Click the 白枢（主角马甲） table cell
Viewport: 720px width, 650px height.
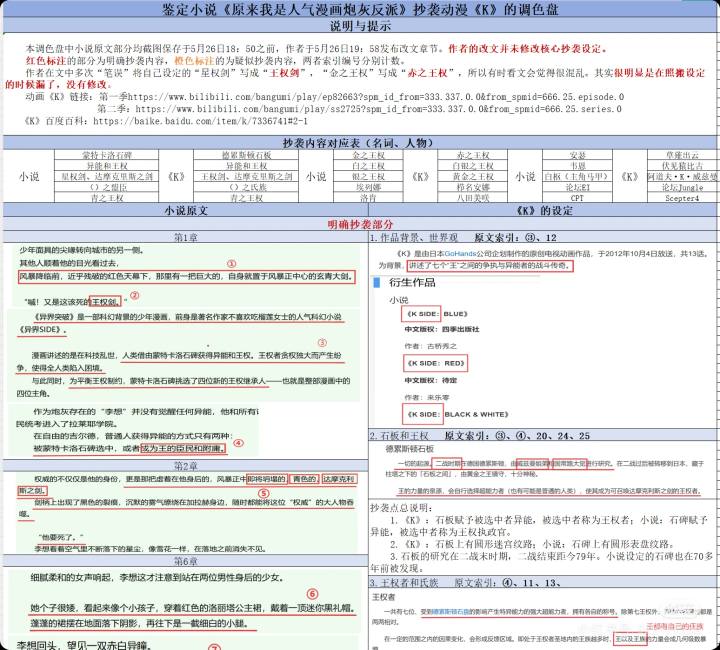[x=577, y=176]
